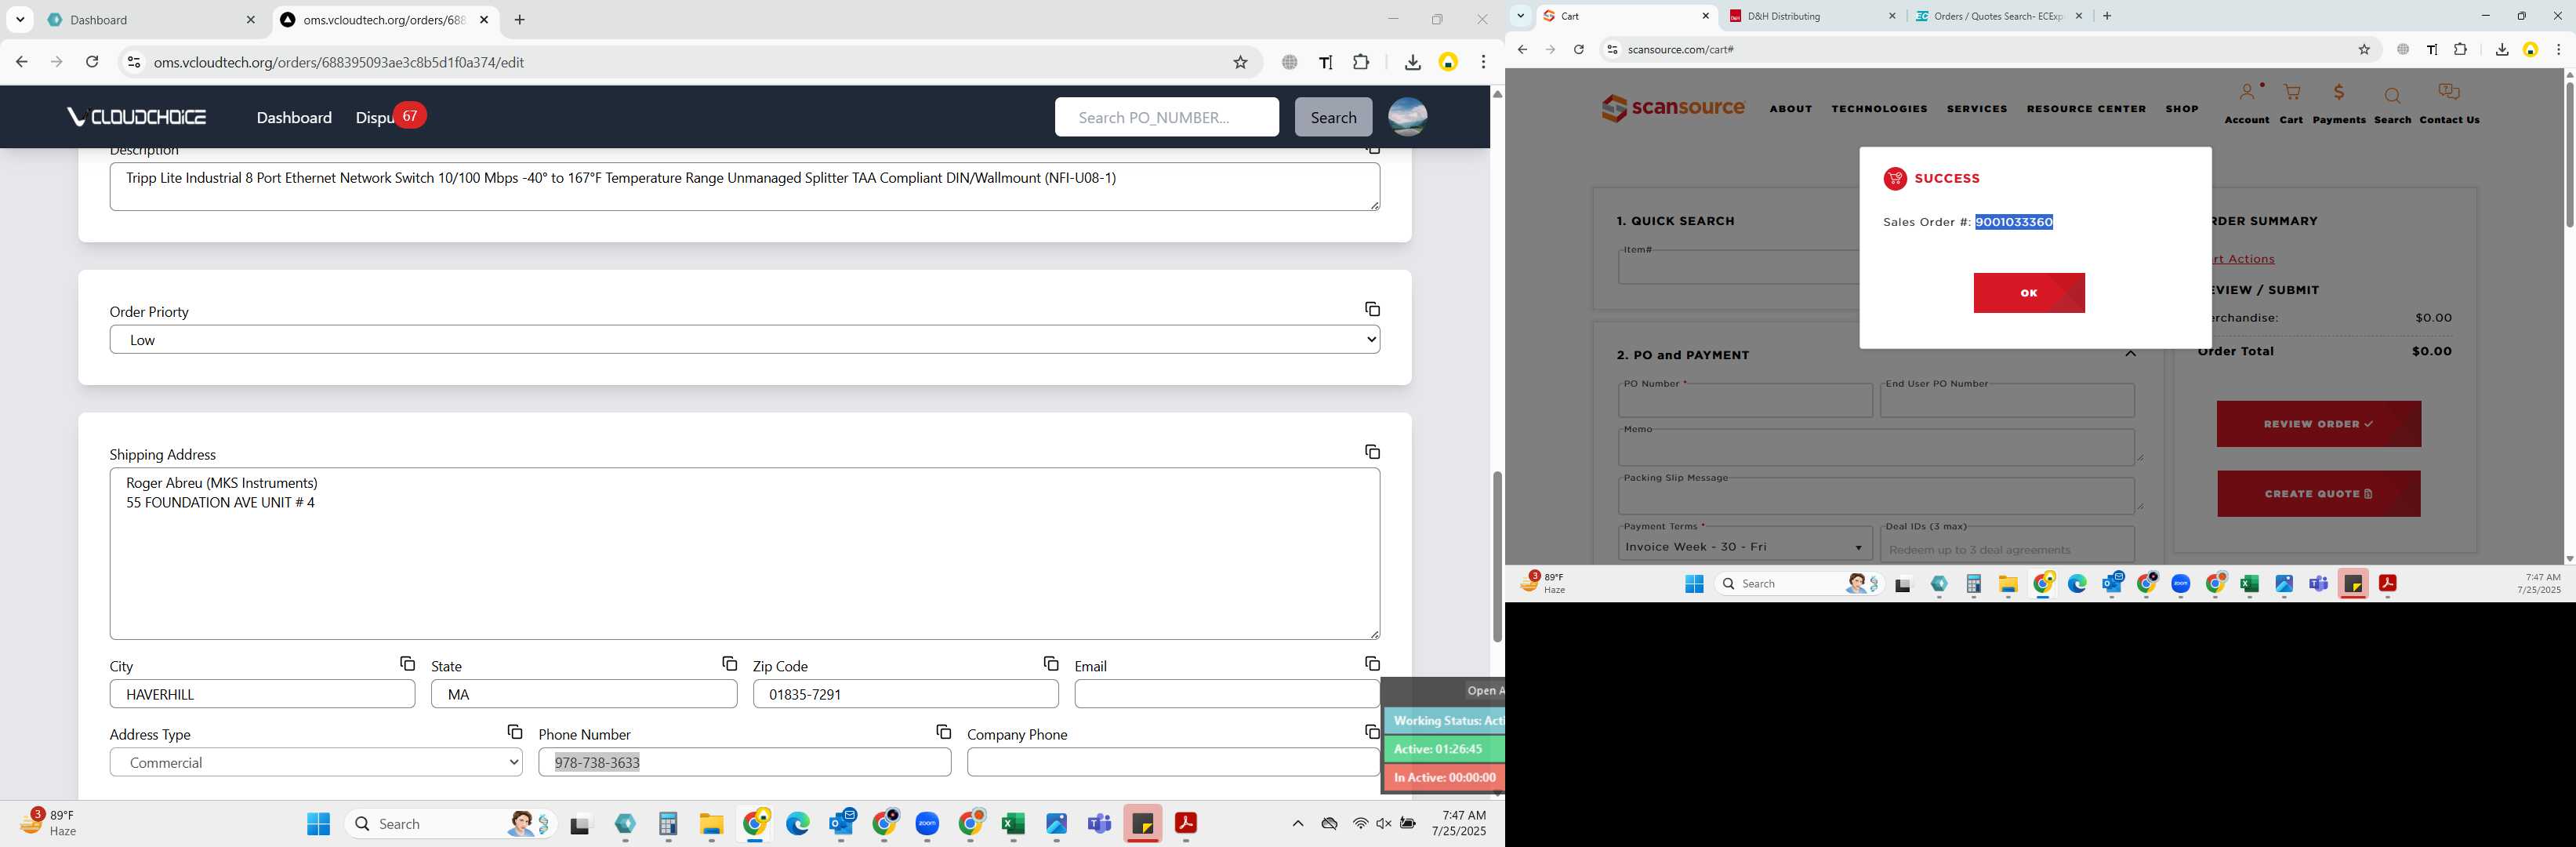Bookmark the scansource.com cart page

click(2364, 49)
